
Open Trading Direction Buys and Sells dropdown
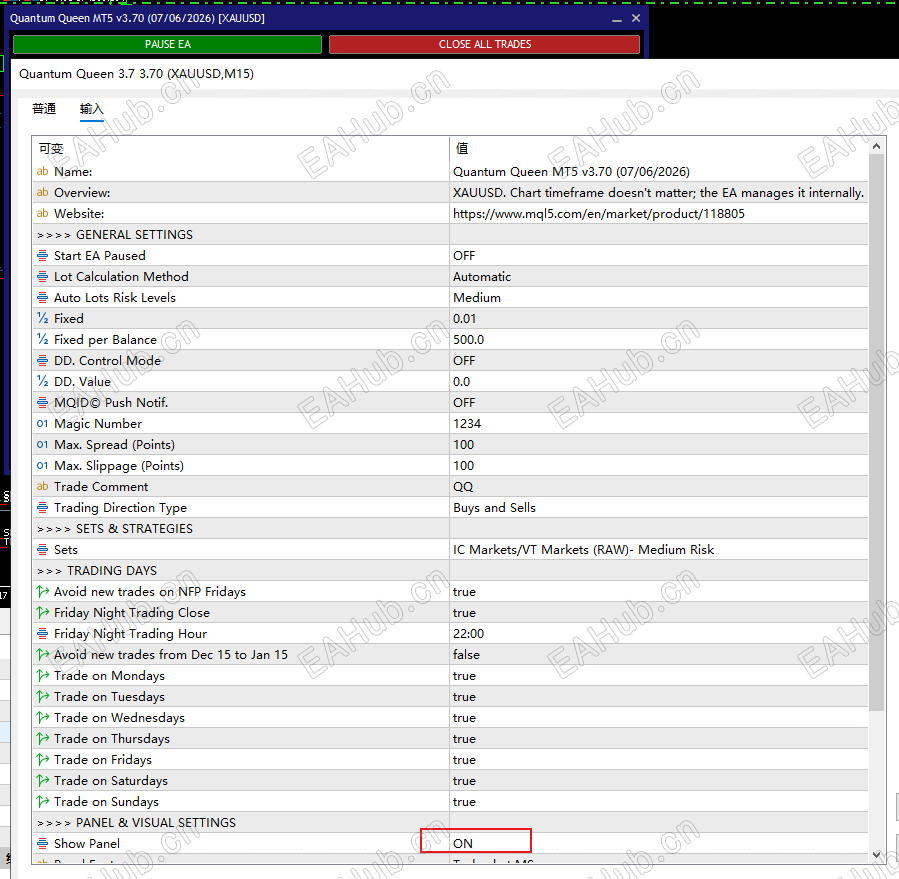659,507
